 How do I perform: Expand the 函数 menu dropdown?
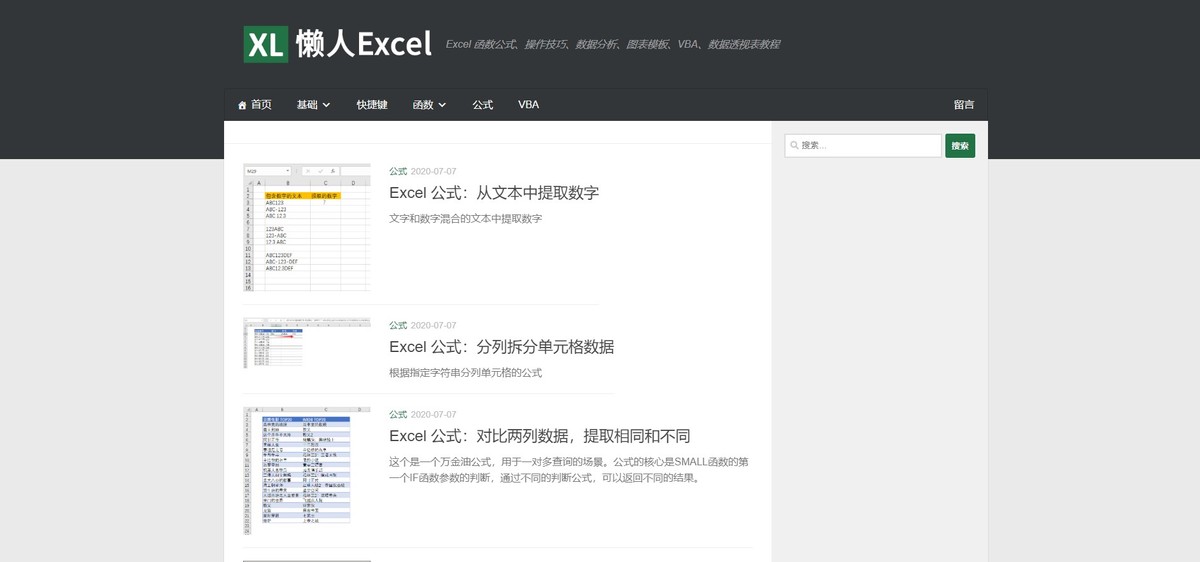pos(429,105)
